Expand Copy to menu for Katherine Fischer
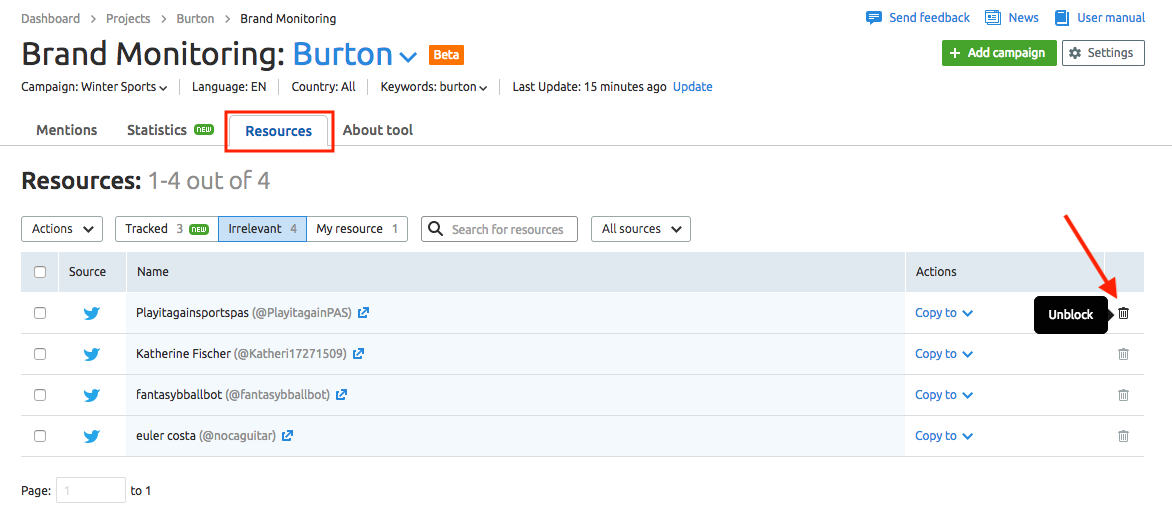Screen dimensions: 1172x512 [944, 354]
